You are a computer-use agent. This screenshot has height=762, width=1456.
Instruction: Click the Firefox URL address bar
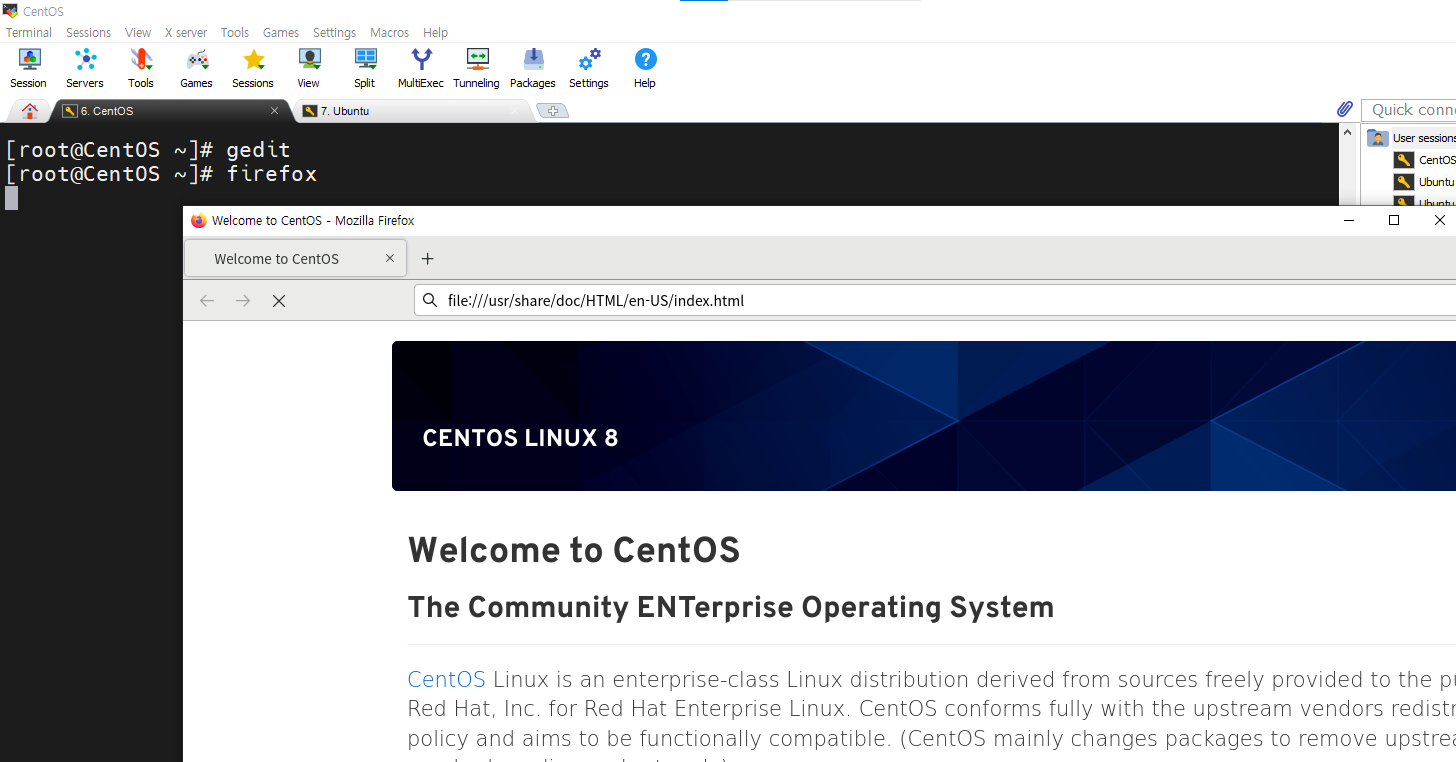pyautogui.click(x=935, y=300)
